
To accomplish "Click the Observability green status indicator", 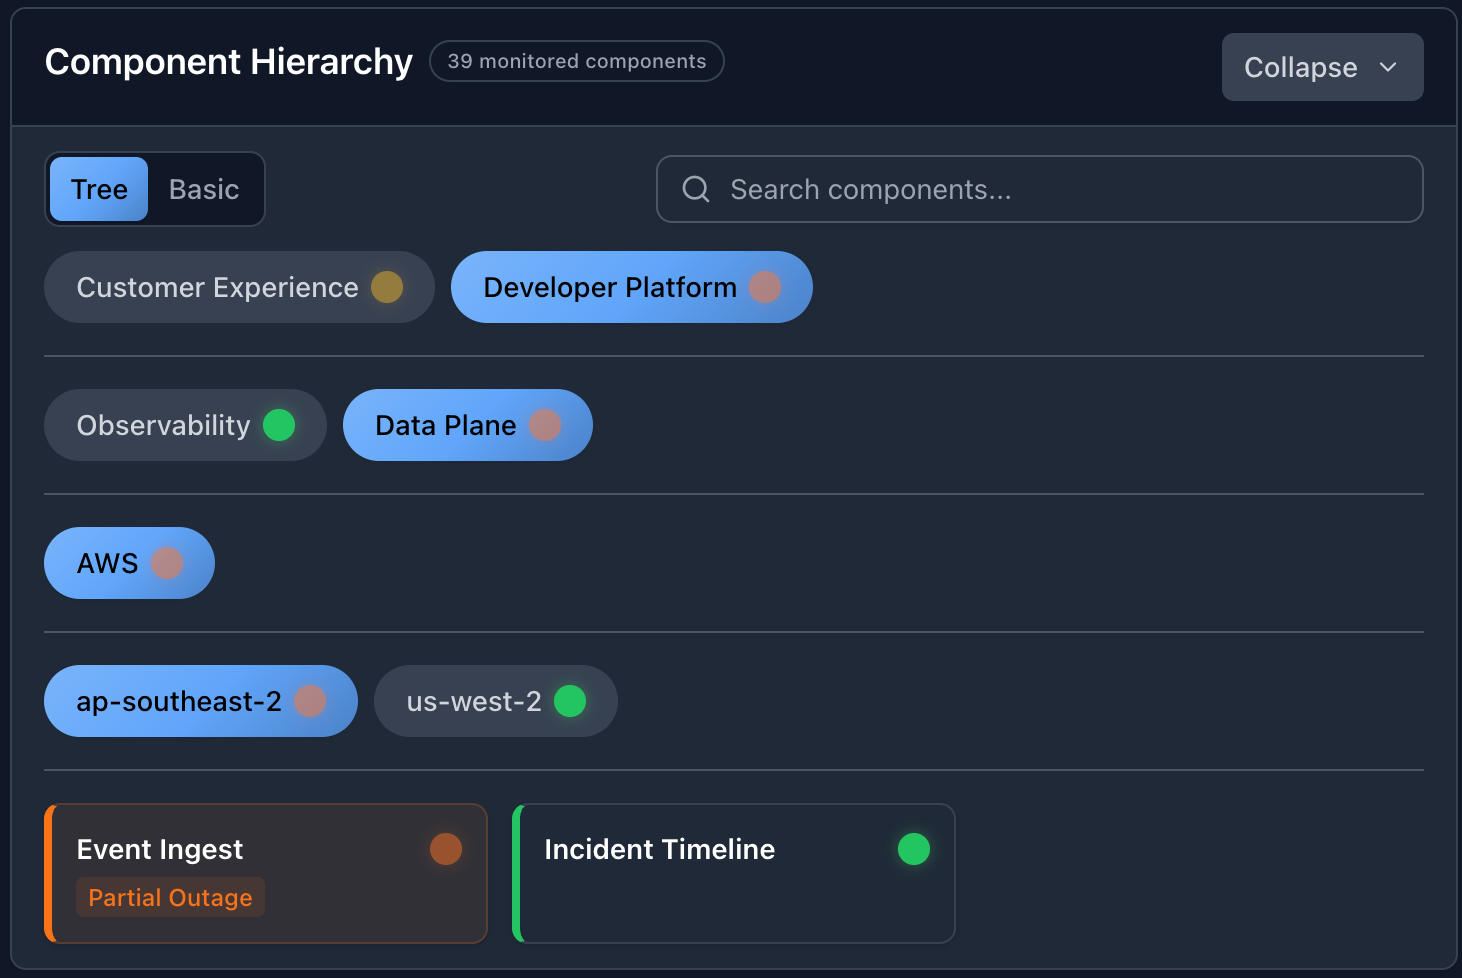I will tap(279, 425).
